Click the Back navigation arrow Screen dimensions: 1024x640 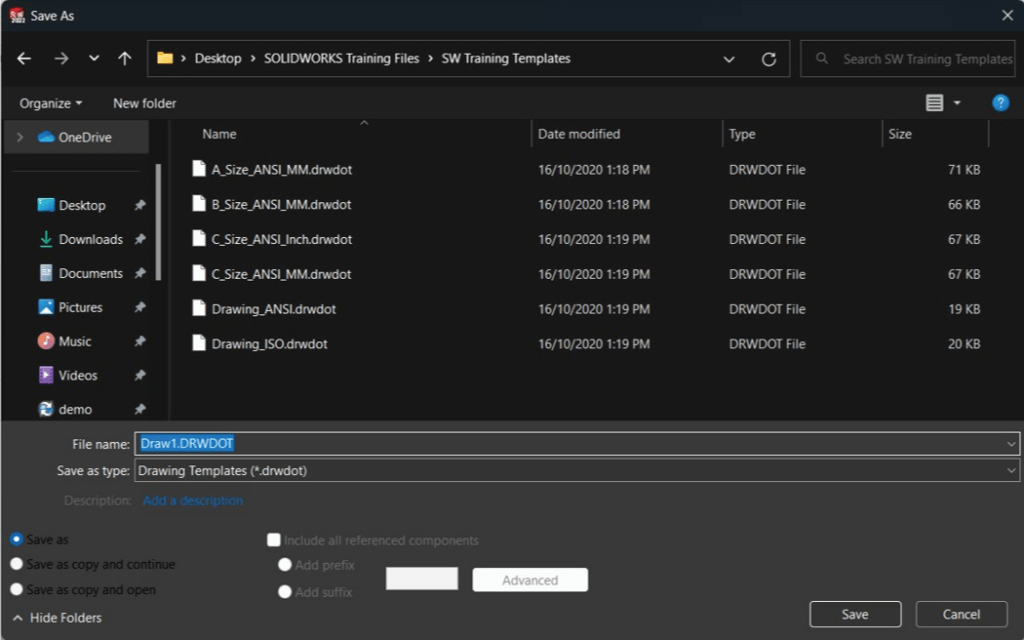click(x=24, y=59)
